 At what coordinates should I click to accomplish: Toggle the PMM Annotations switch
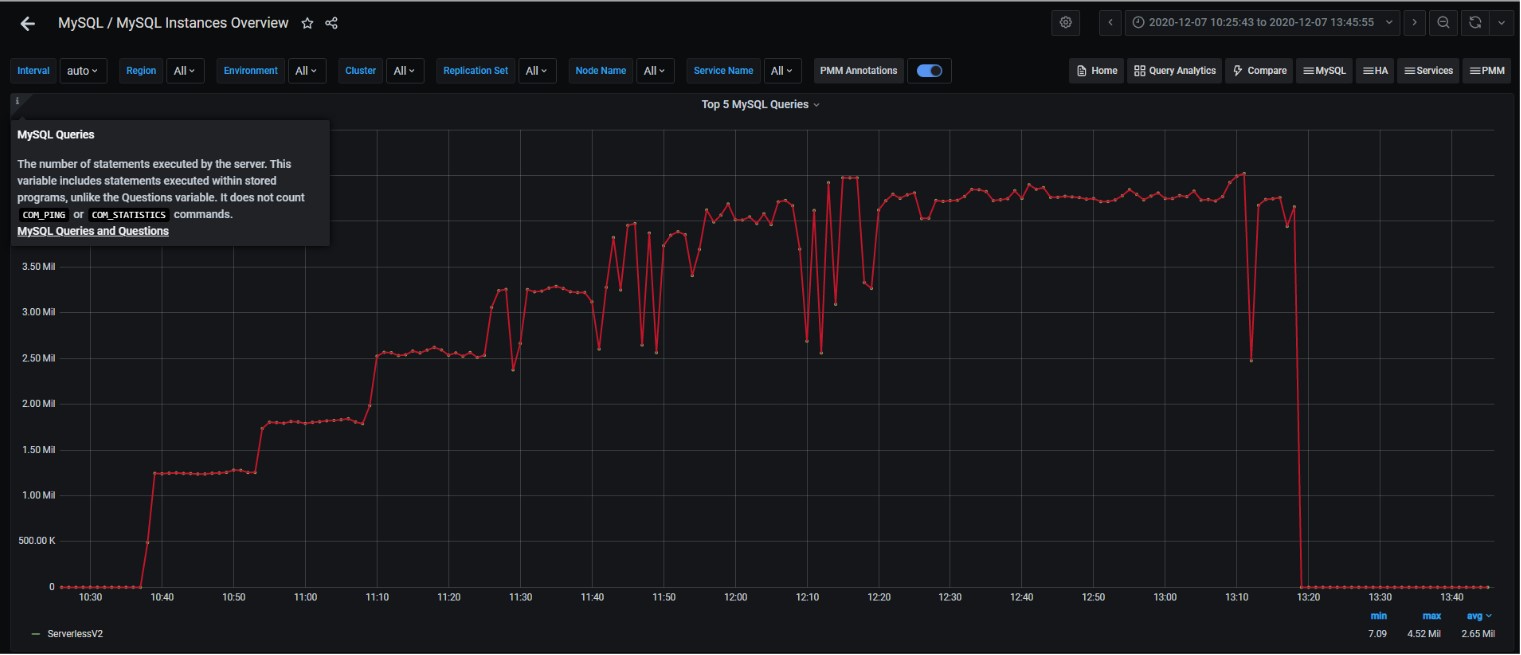tap(929, 71)
